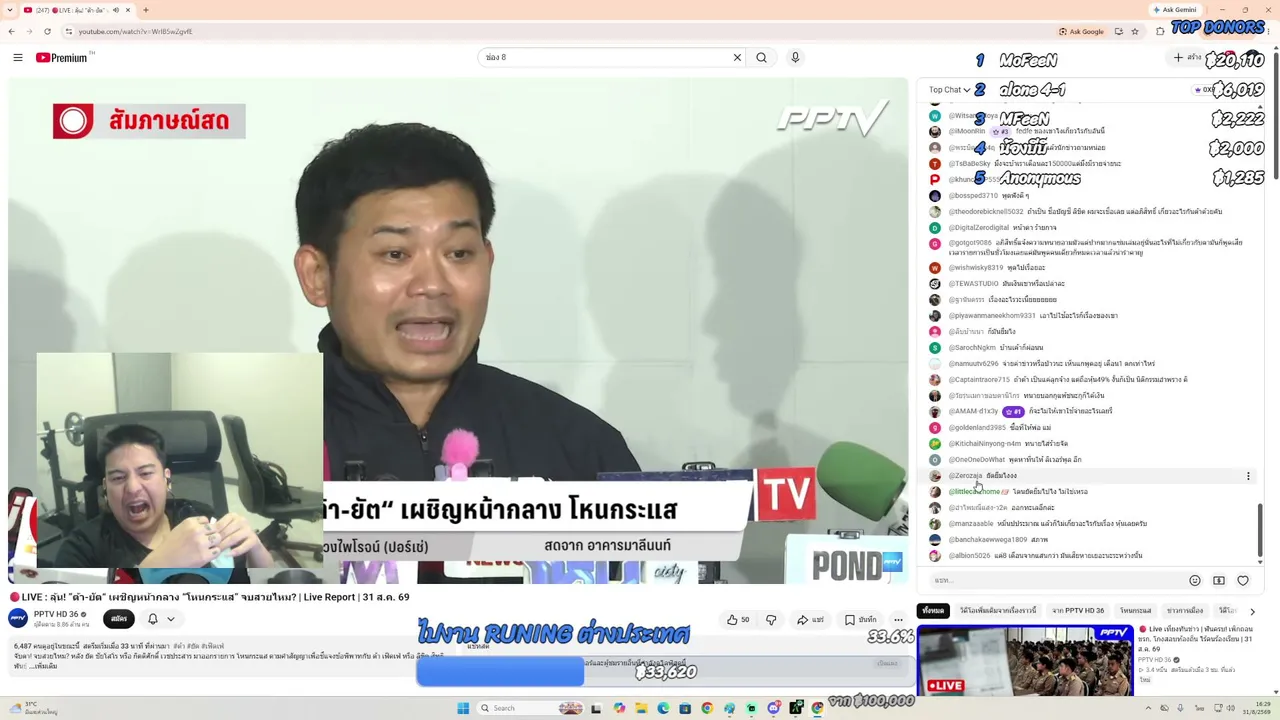Click @OneOneDoWhat username in chat
Screen dimensions: 1280x720
tap(976, 460)
